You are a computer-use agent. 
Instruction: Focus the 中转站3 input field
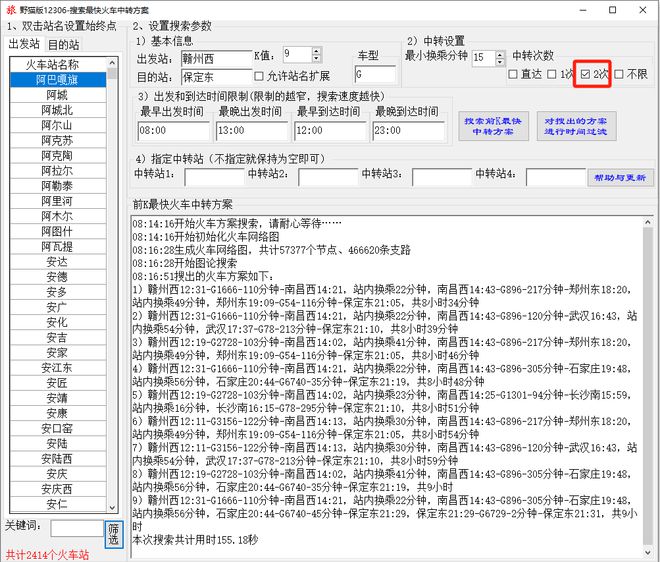click(x=442, y=177)
